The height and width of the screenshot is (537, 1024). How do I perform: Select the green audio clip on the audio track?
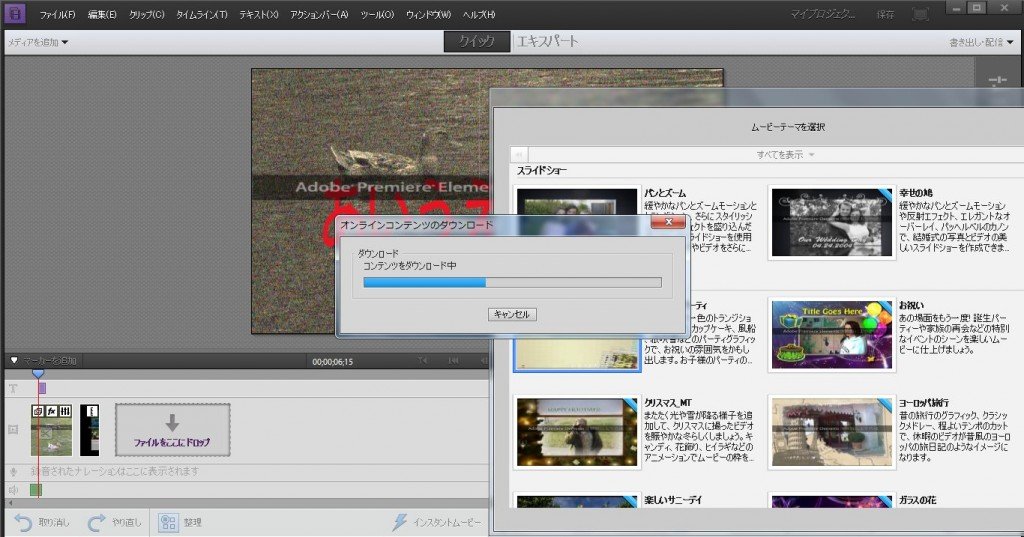click(36, 489)
